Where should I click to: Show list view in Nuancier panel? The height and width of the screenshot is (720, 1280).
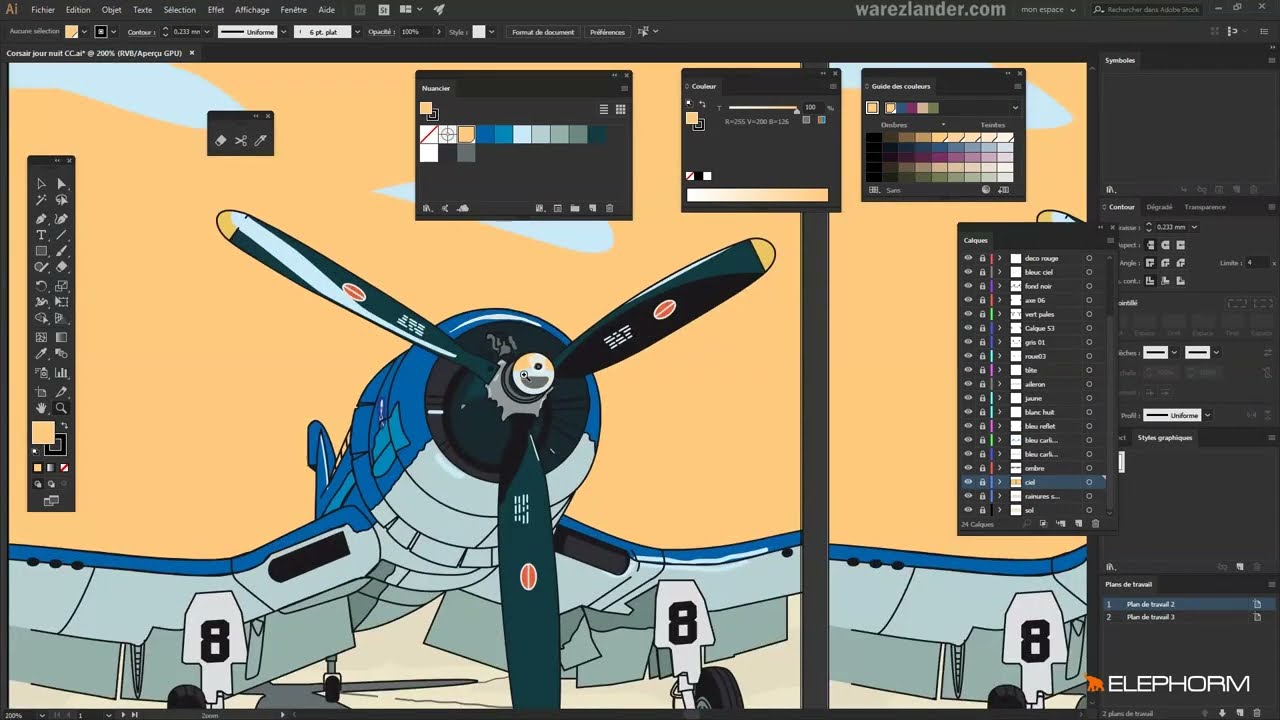pyautogui.click(x=604, y=109)
